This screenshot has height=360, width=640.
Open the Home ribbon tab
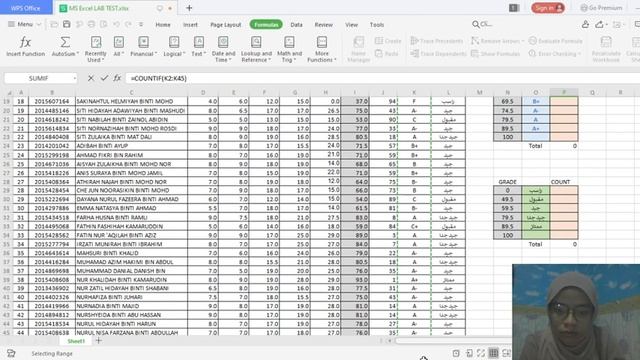pyautogui.click(x=163, y=24)
